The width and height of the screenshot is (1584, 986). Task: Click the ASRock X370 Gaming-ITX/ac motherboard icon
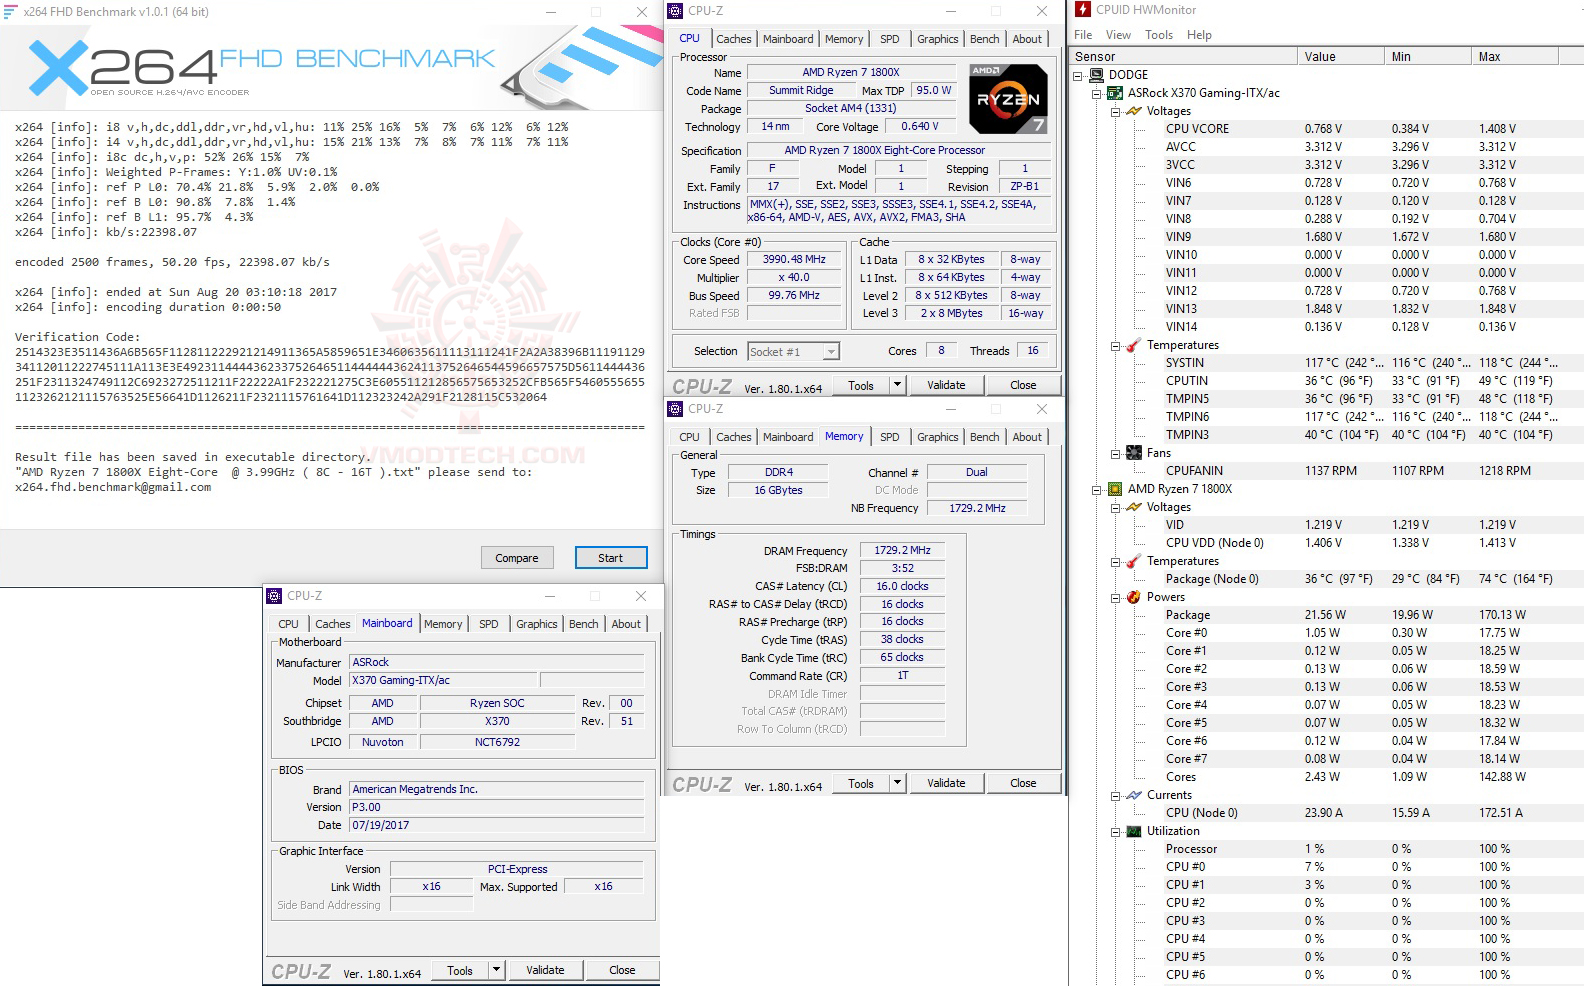tap(1115, 93)
